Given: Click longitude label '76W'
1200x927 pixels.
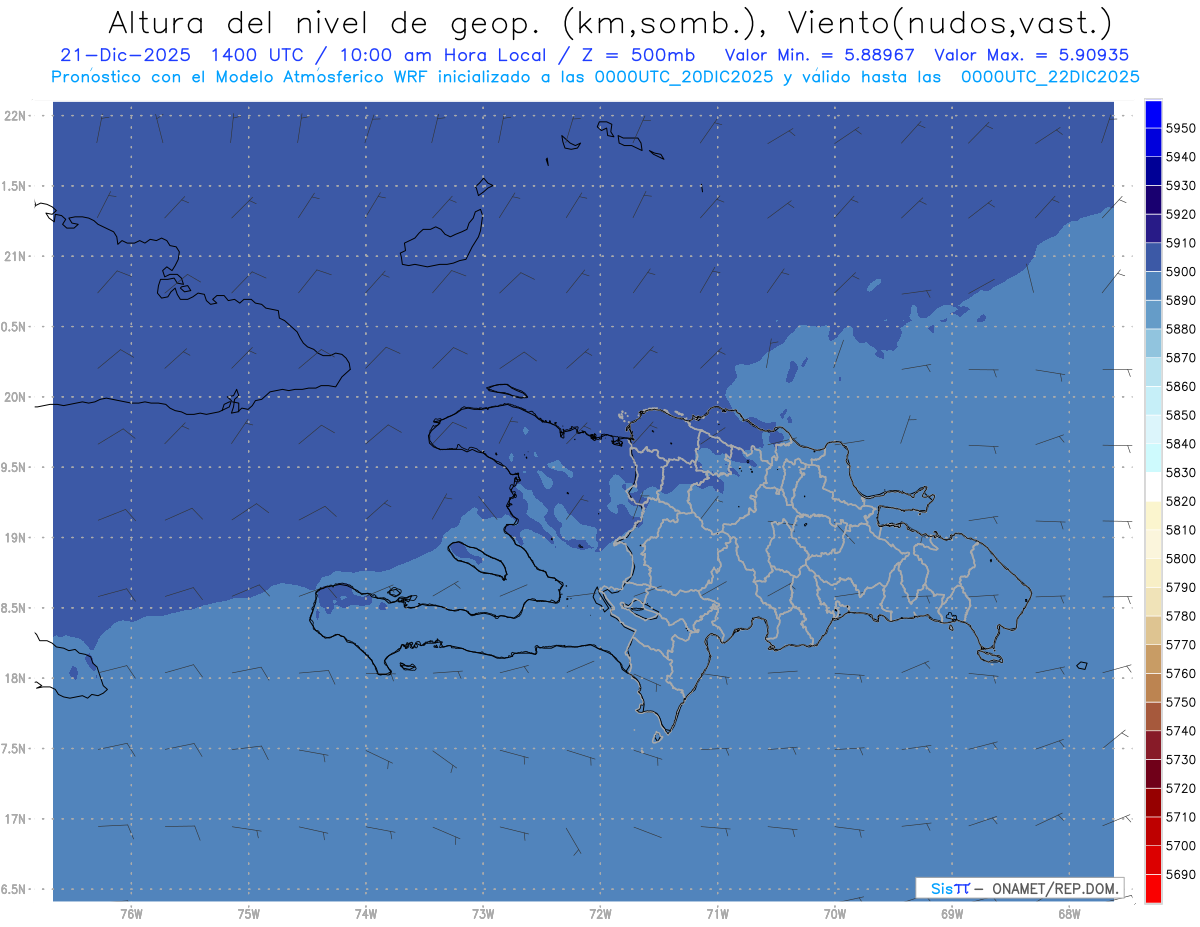Looking at the screenshot, I should tap(131, 914).
